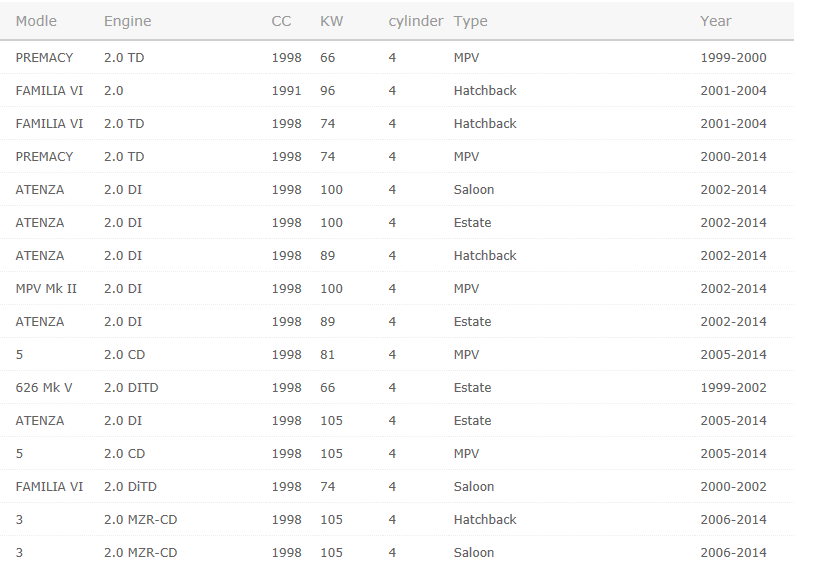The height and width of the screenshot is (583, 830).
Task: Click the Engine column header
Action: tap(128, 21)
